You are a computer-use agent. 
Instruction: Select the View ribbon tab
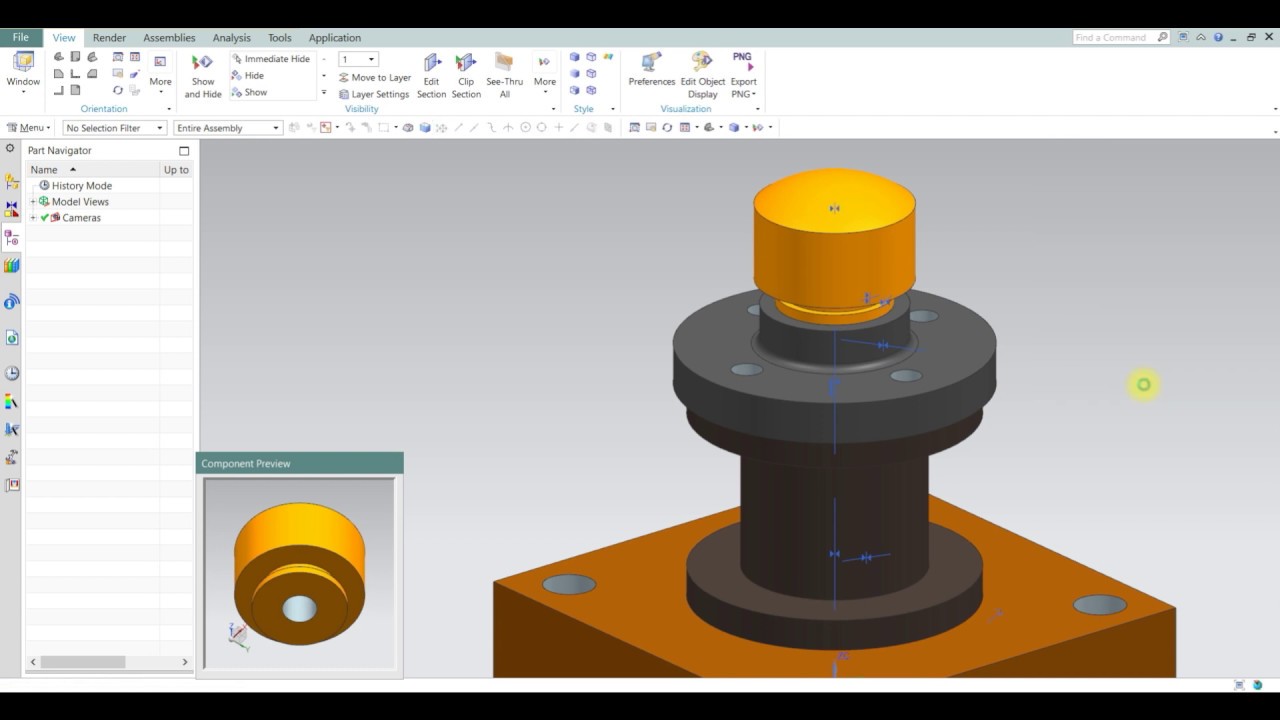pyautogui.click(x=64, y=38)
